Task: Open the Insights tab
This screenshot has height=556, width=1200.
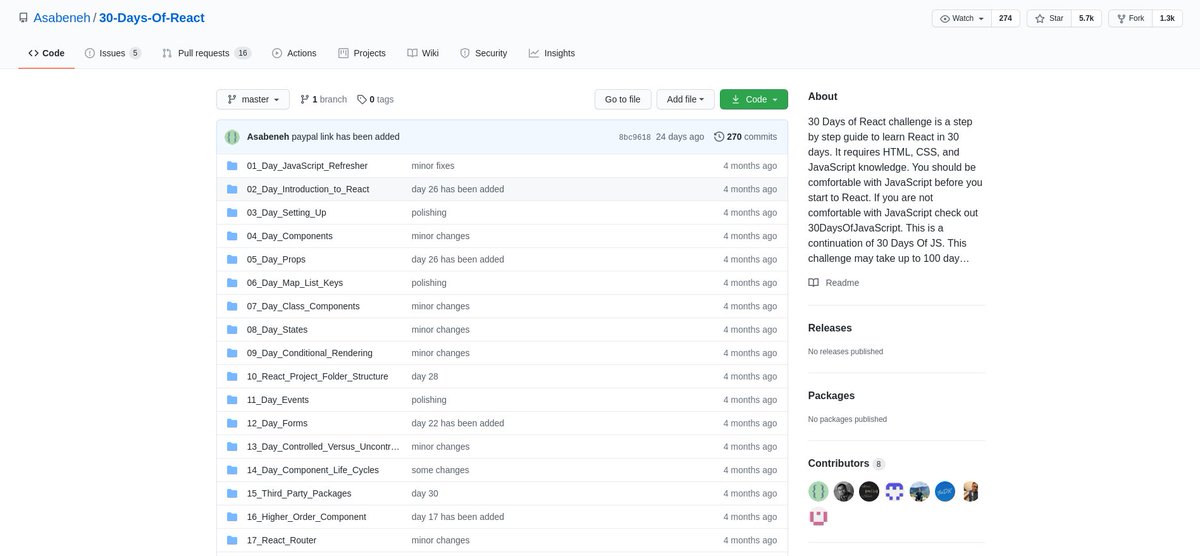Action: (x=551, y=53)
